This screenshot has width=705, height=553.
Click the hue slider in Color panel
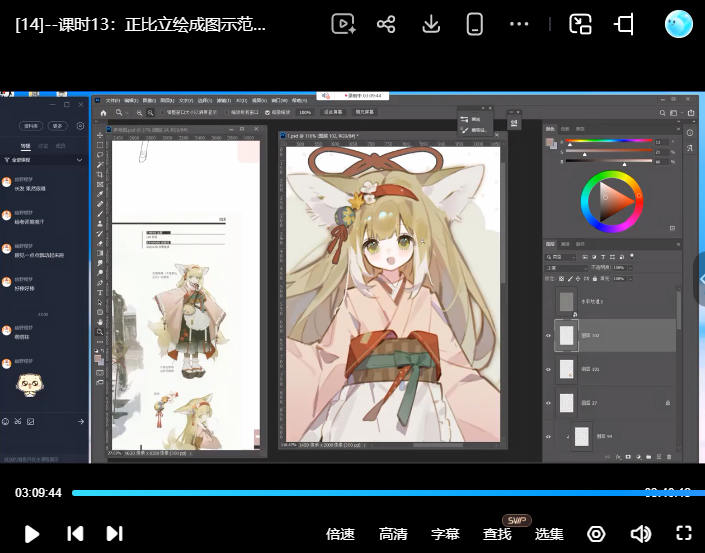pos(609,141)
